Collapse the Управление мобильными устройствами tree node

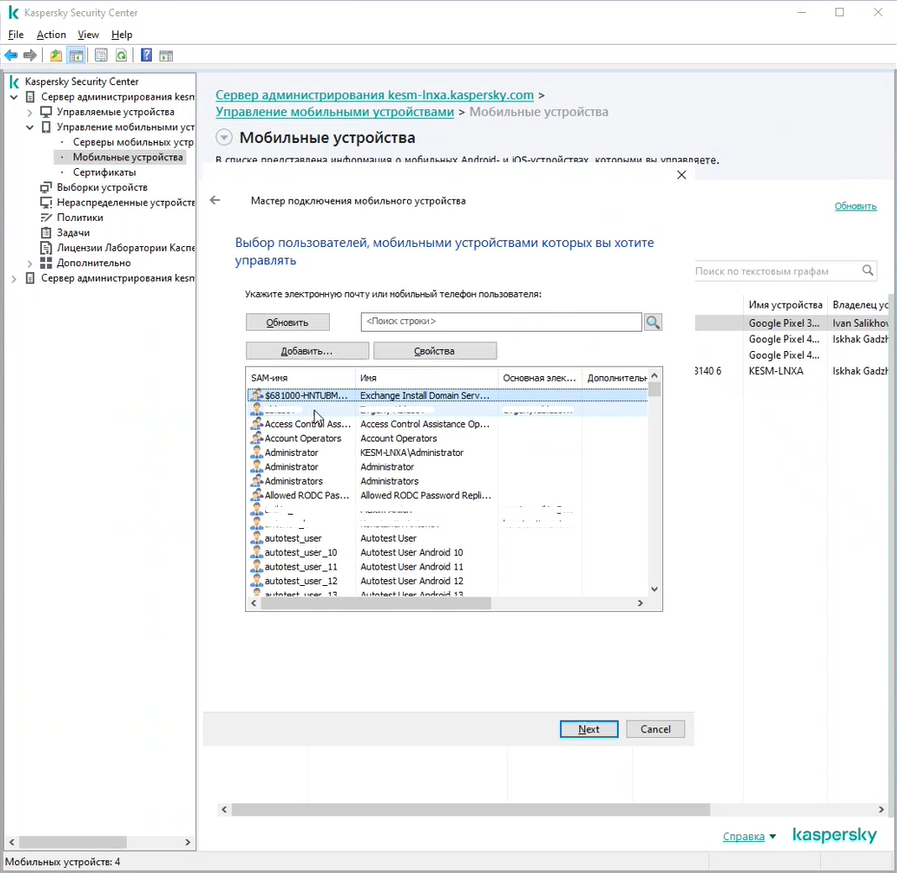30,128
